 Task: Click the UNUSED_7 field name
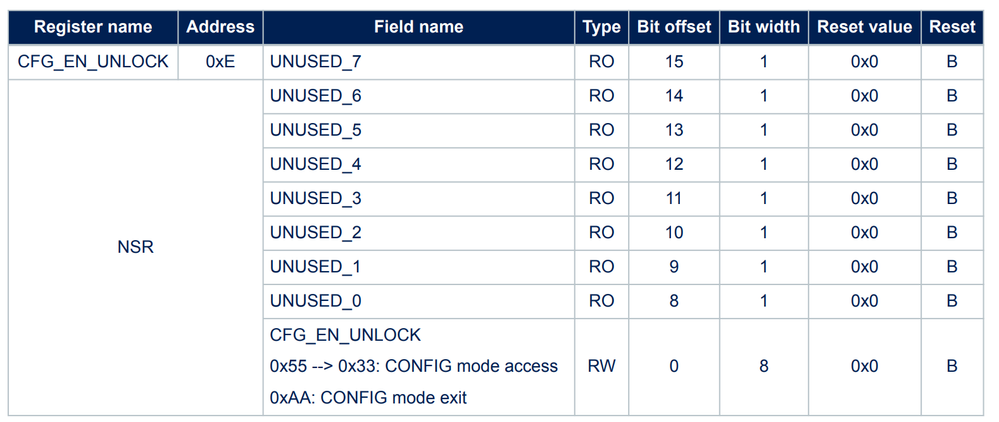pos(316,62)
